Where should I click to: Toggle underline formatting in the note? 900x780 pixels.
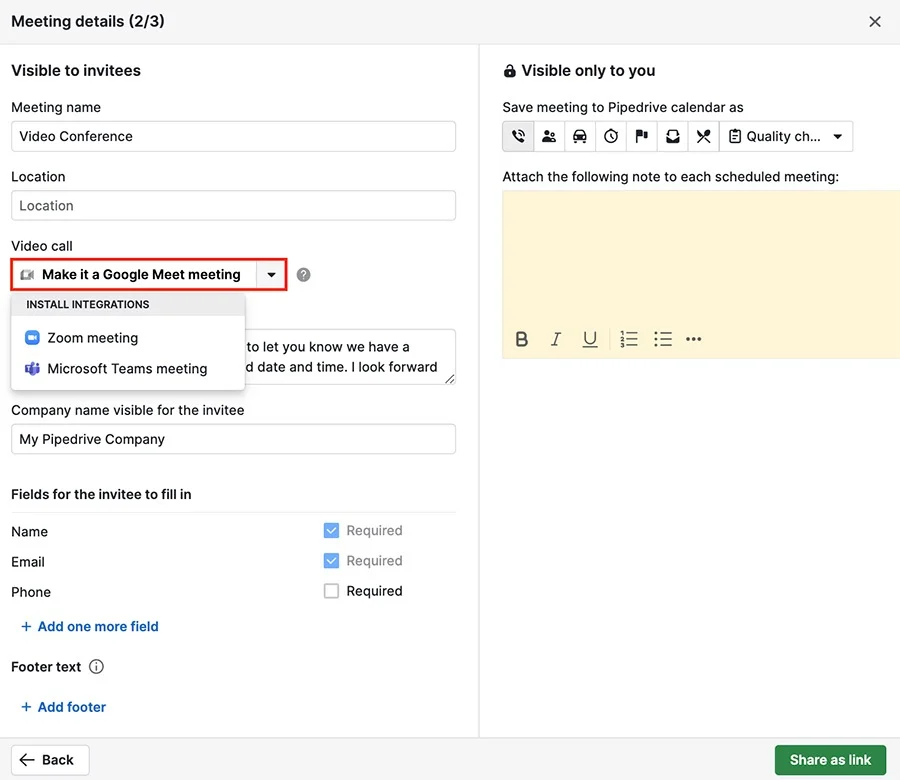[589, 339]
